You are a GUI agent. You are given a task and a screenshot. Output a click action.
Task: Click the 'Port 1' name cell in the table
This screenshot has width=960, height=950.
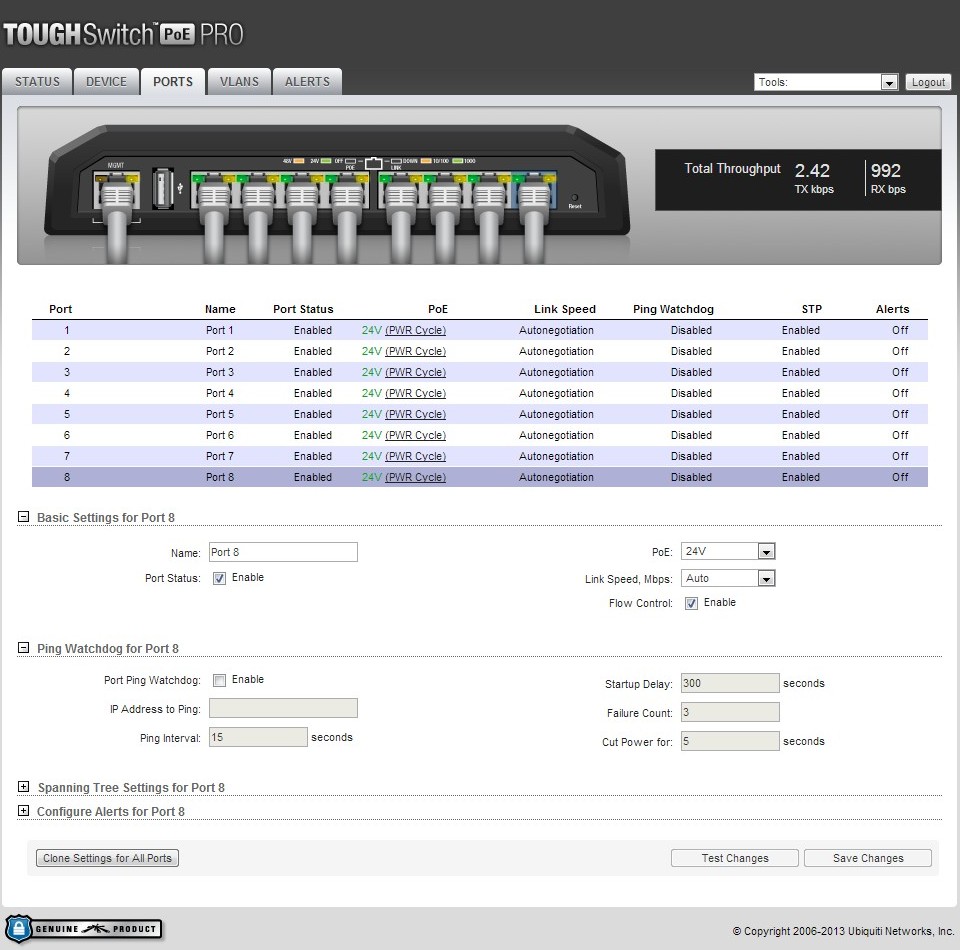(220, 331)
